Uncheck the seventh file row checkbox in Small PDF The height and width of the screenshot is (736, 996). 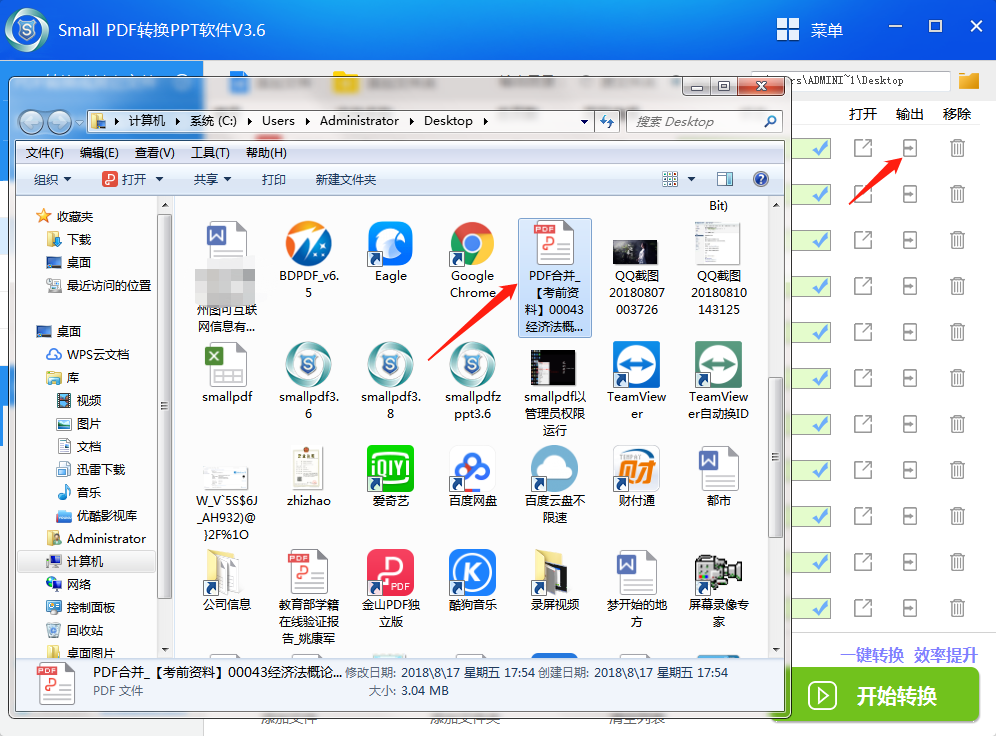pos(819,424)
